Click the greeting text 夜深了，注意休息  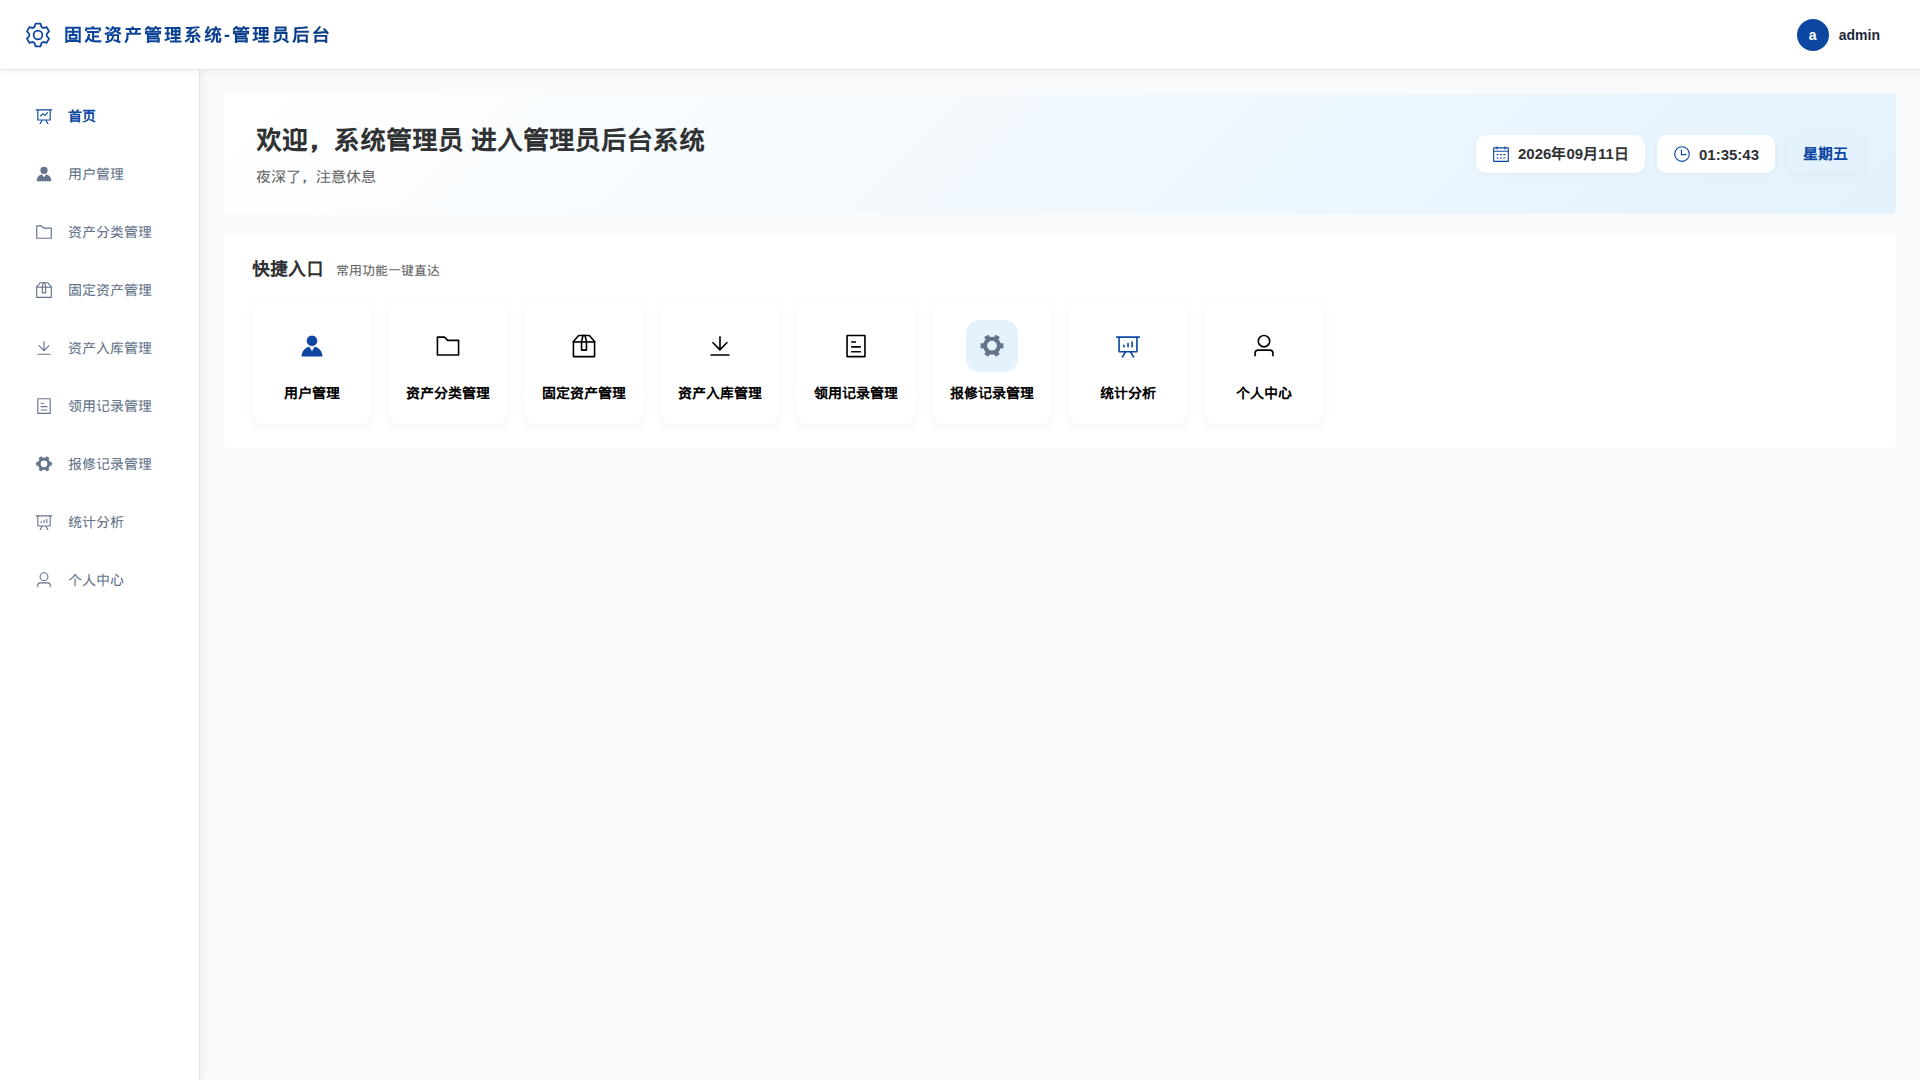pos(316,177)
